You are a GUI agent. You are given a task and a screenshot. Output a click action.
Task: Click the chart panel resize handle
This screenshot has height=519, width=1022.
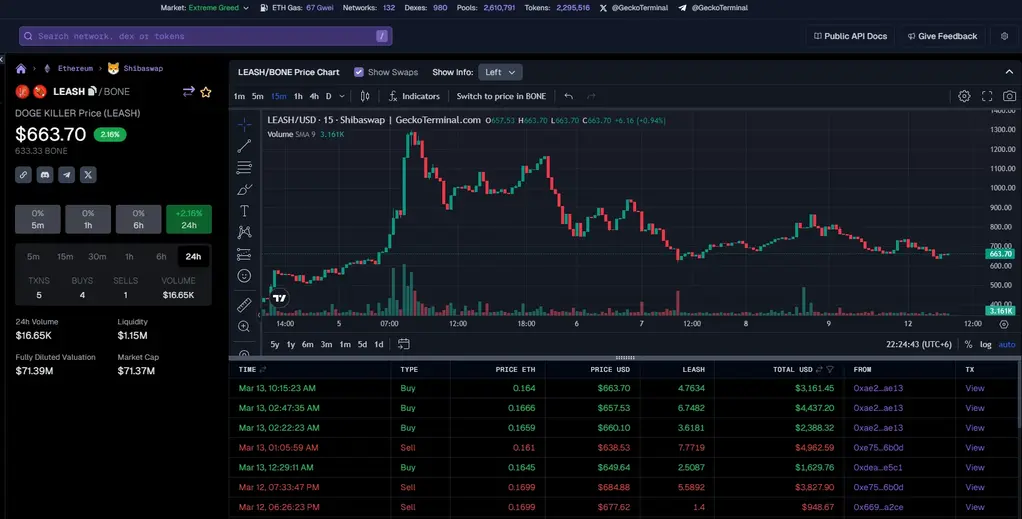pyautogui.click(x=624, y=358)
